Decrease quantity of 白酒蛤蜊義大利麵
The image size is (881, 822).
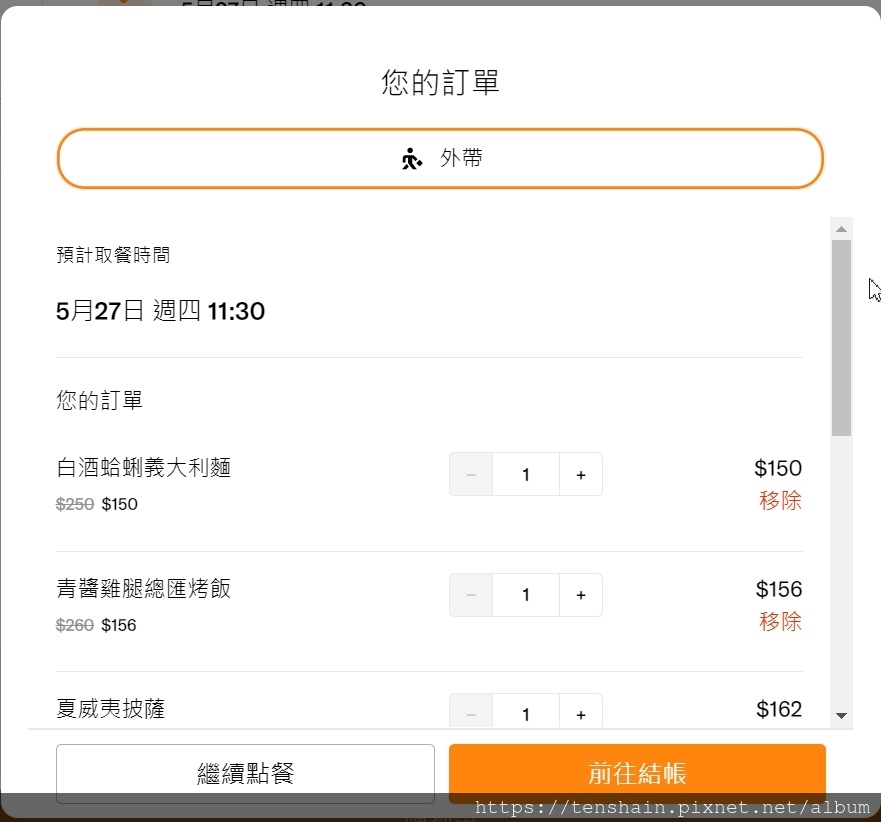(x=471, y=475)
